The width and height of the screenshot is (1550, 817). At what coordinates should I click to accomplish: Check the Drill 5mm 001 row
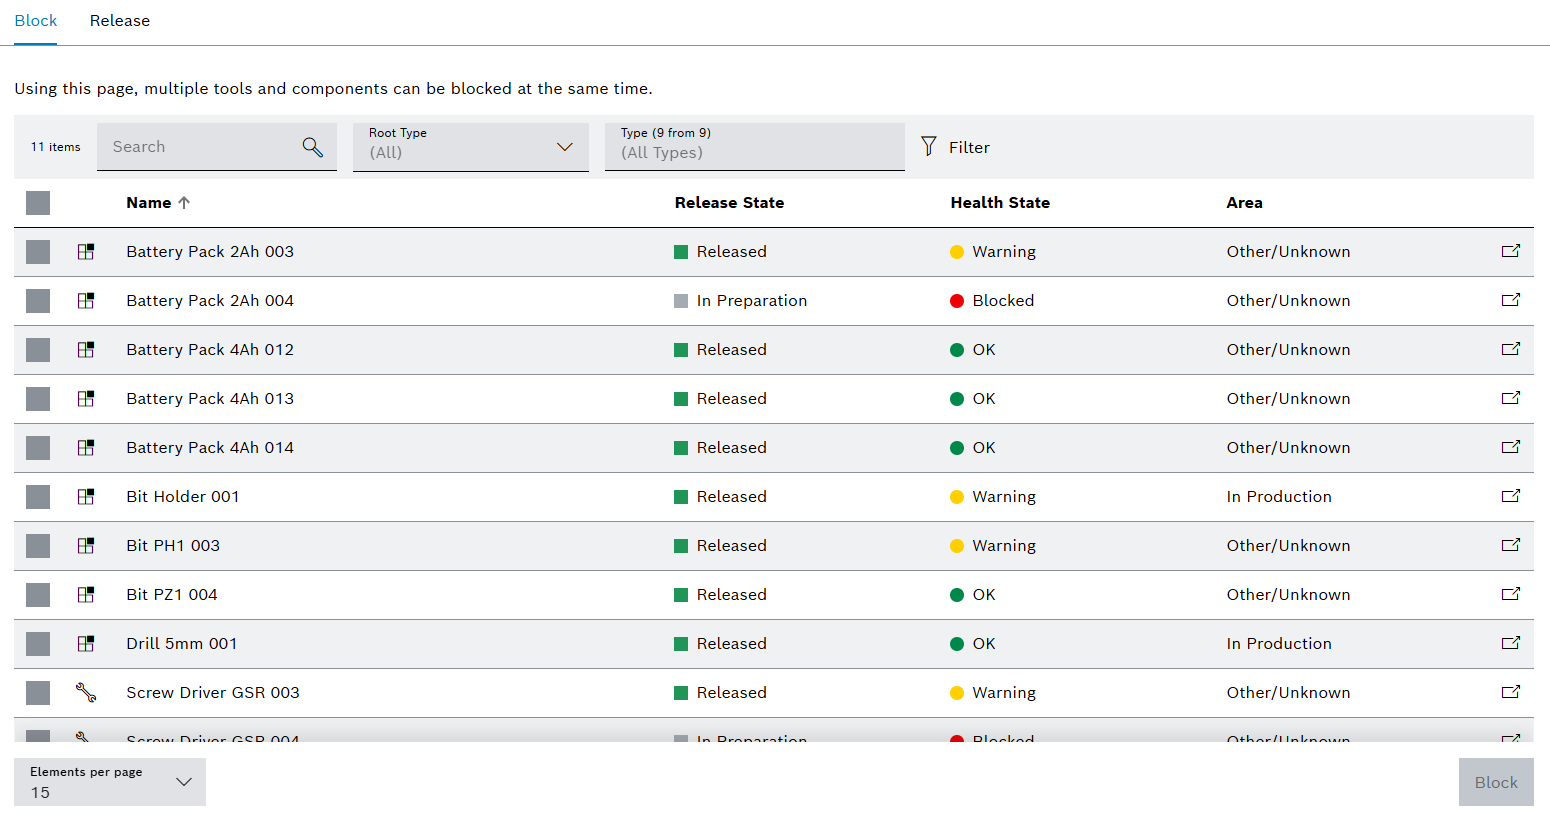click(x=38, y=644)
